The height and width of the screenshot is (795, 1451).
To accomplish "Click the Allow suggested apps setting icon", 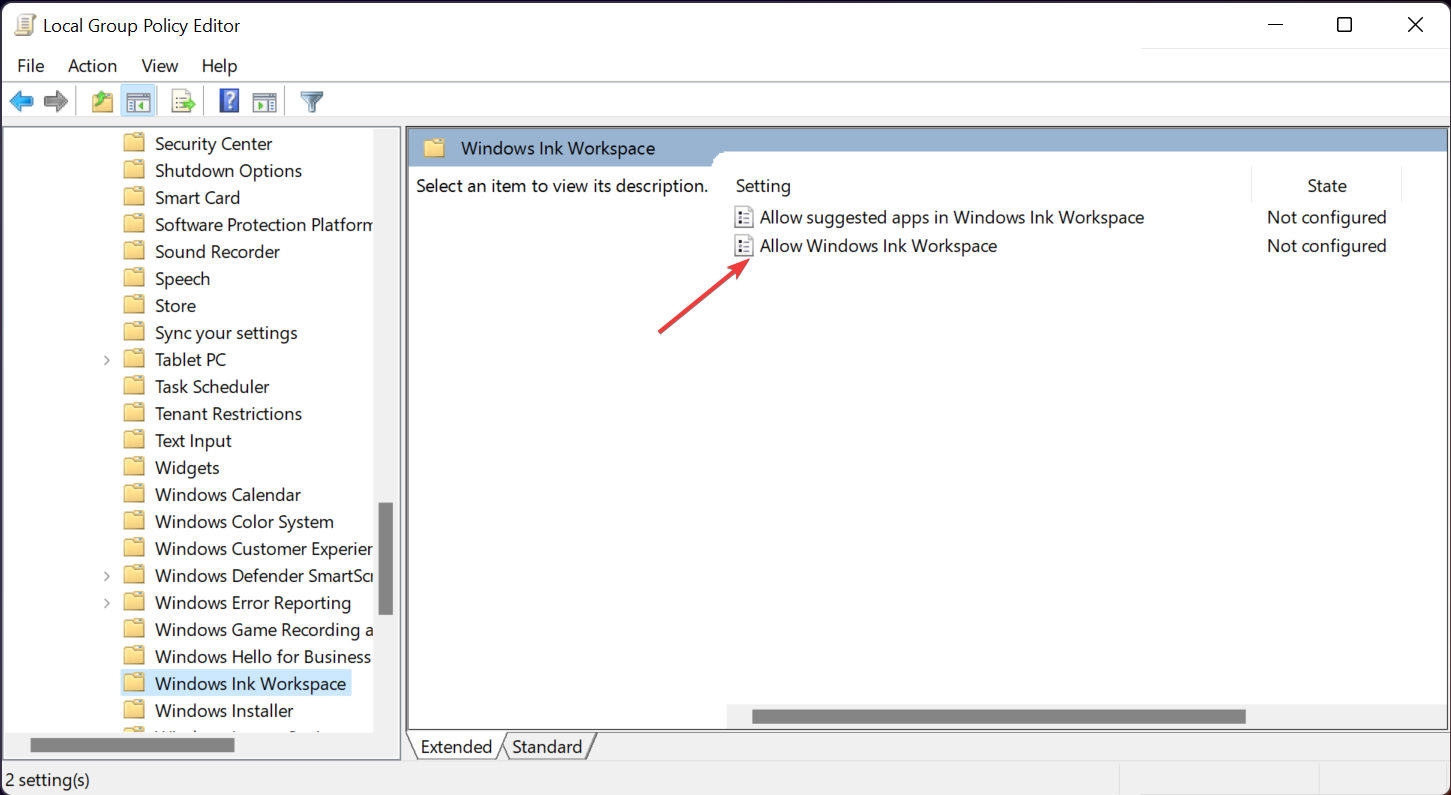I will click(x=743, y=216).
